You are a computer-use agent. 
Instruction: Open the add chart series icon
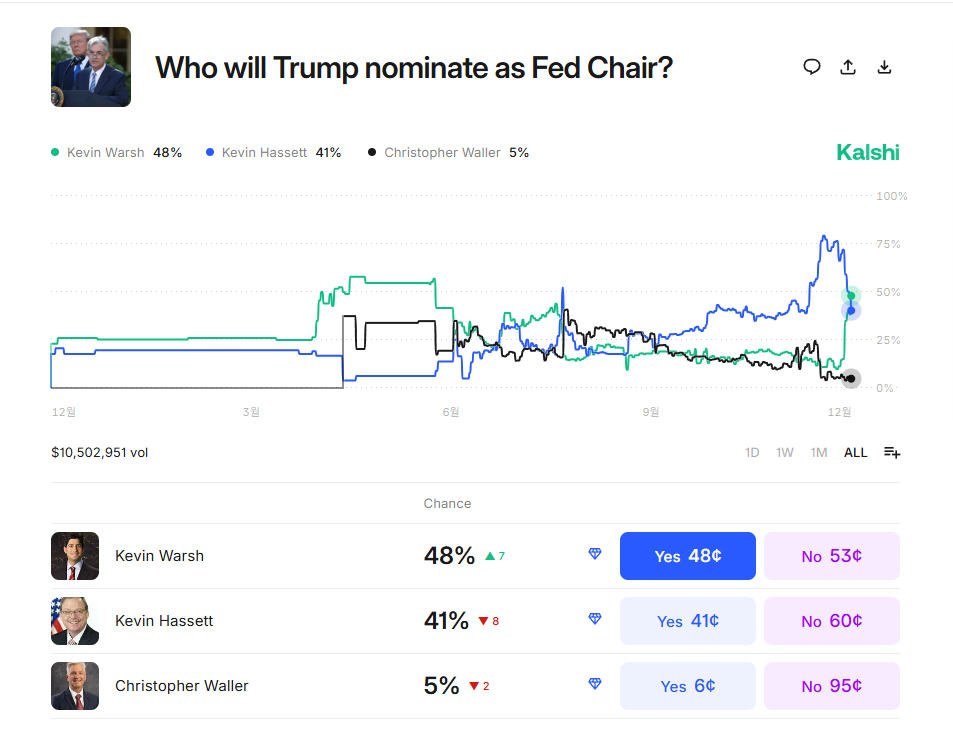[x=892, y=453]
